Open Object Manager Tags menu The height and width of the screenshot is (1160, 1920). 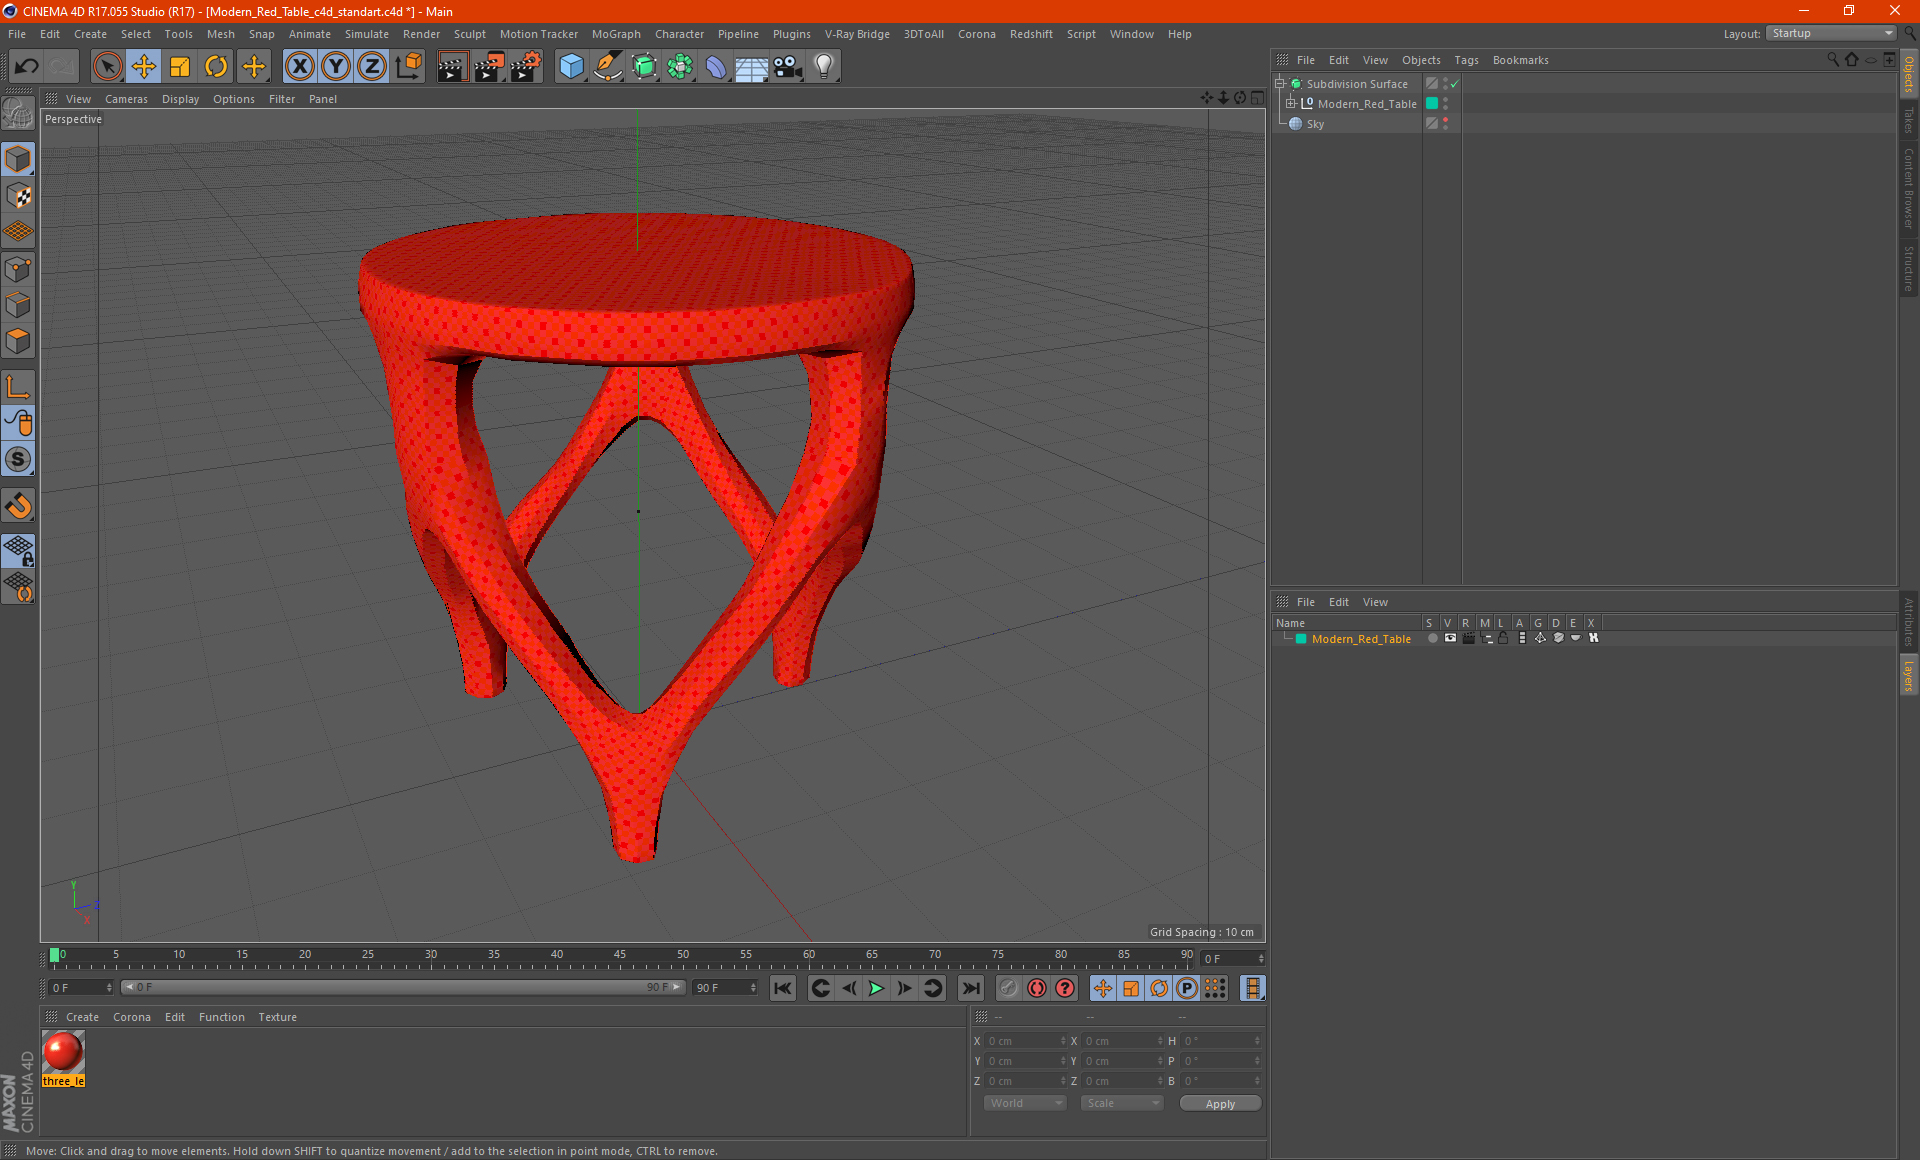[1466, 60]
